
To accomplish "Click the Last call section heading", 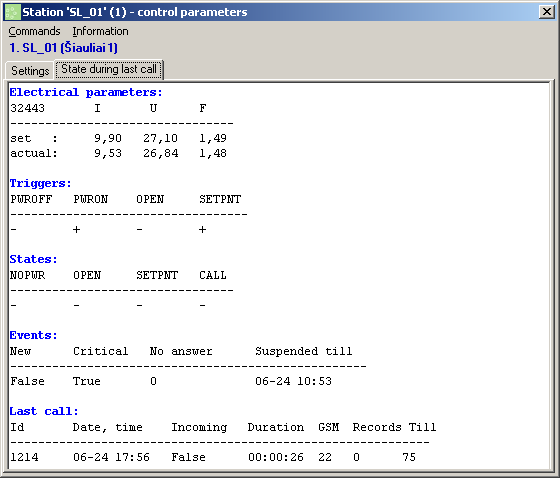I will pyautogui.click(x=44, y=412).
